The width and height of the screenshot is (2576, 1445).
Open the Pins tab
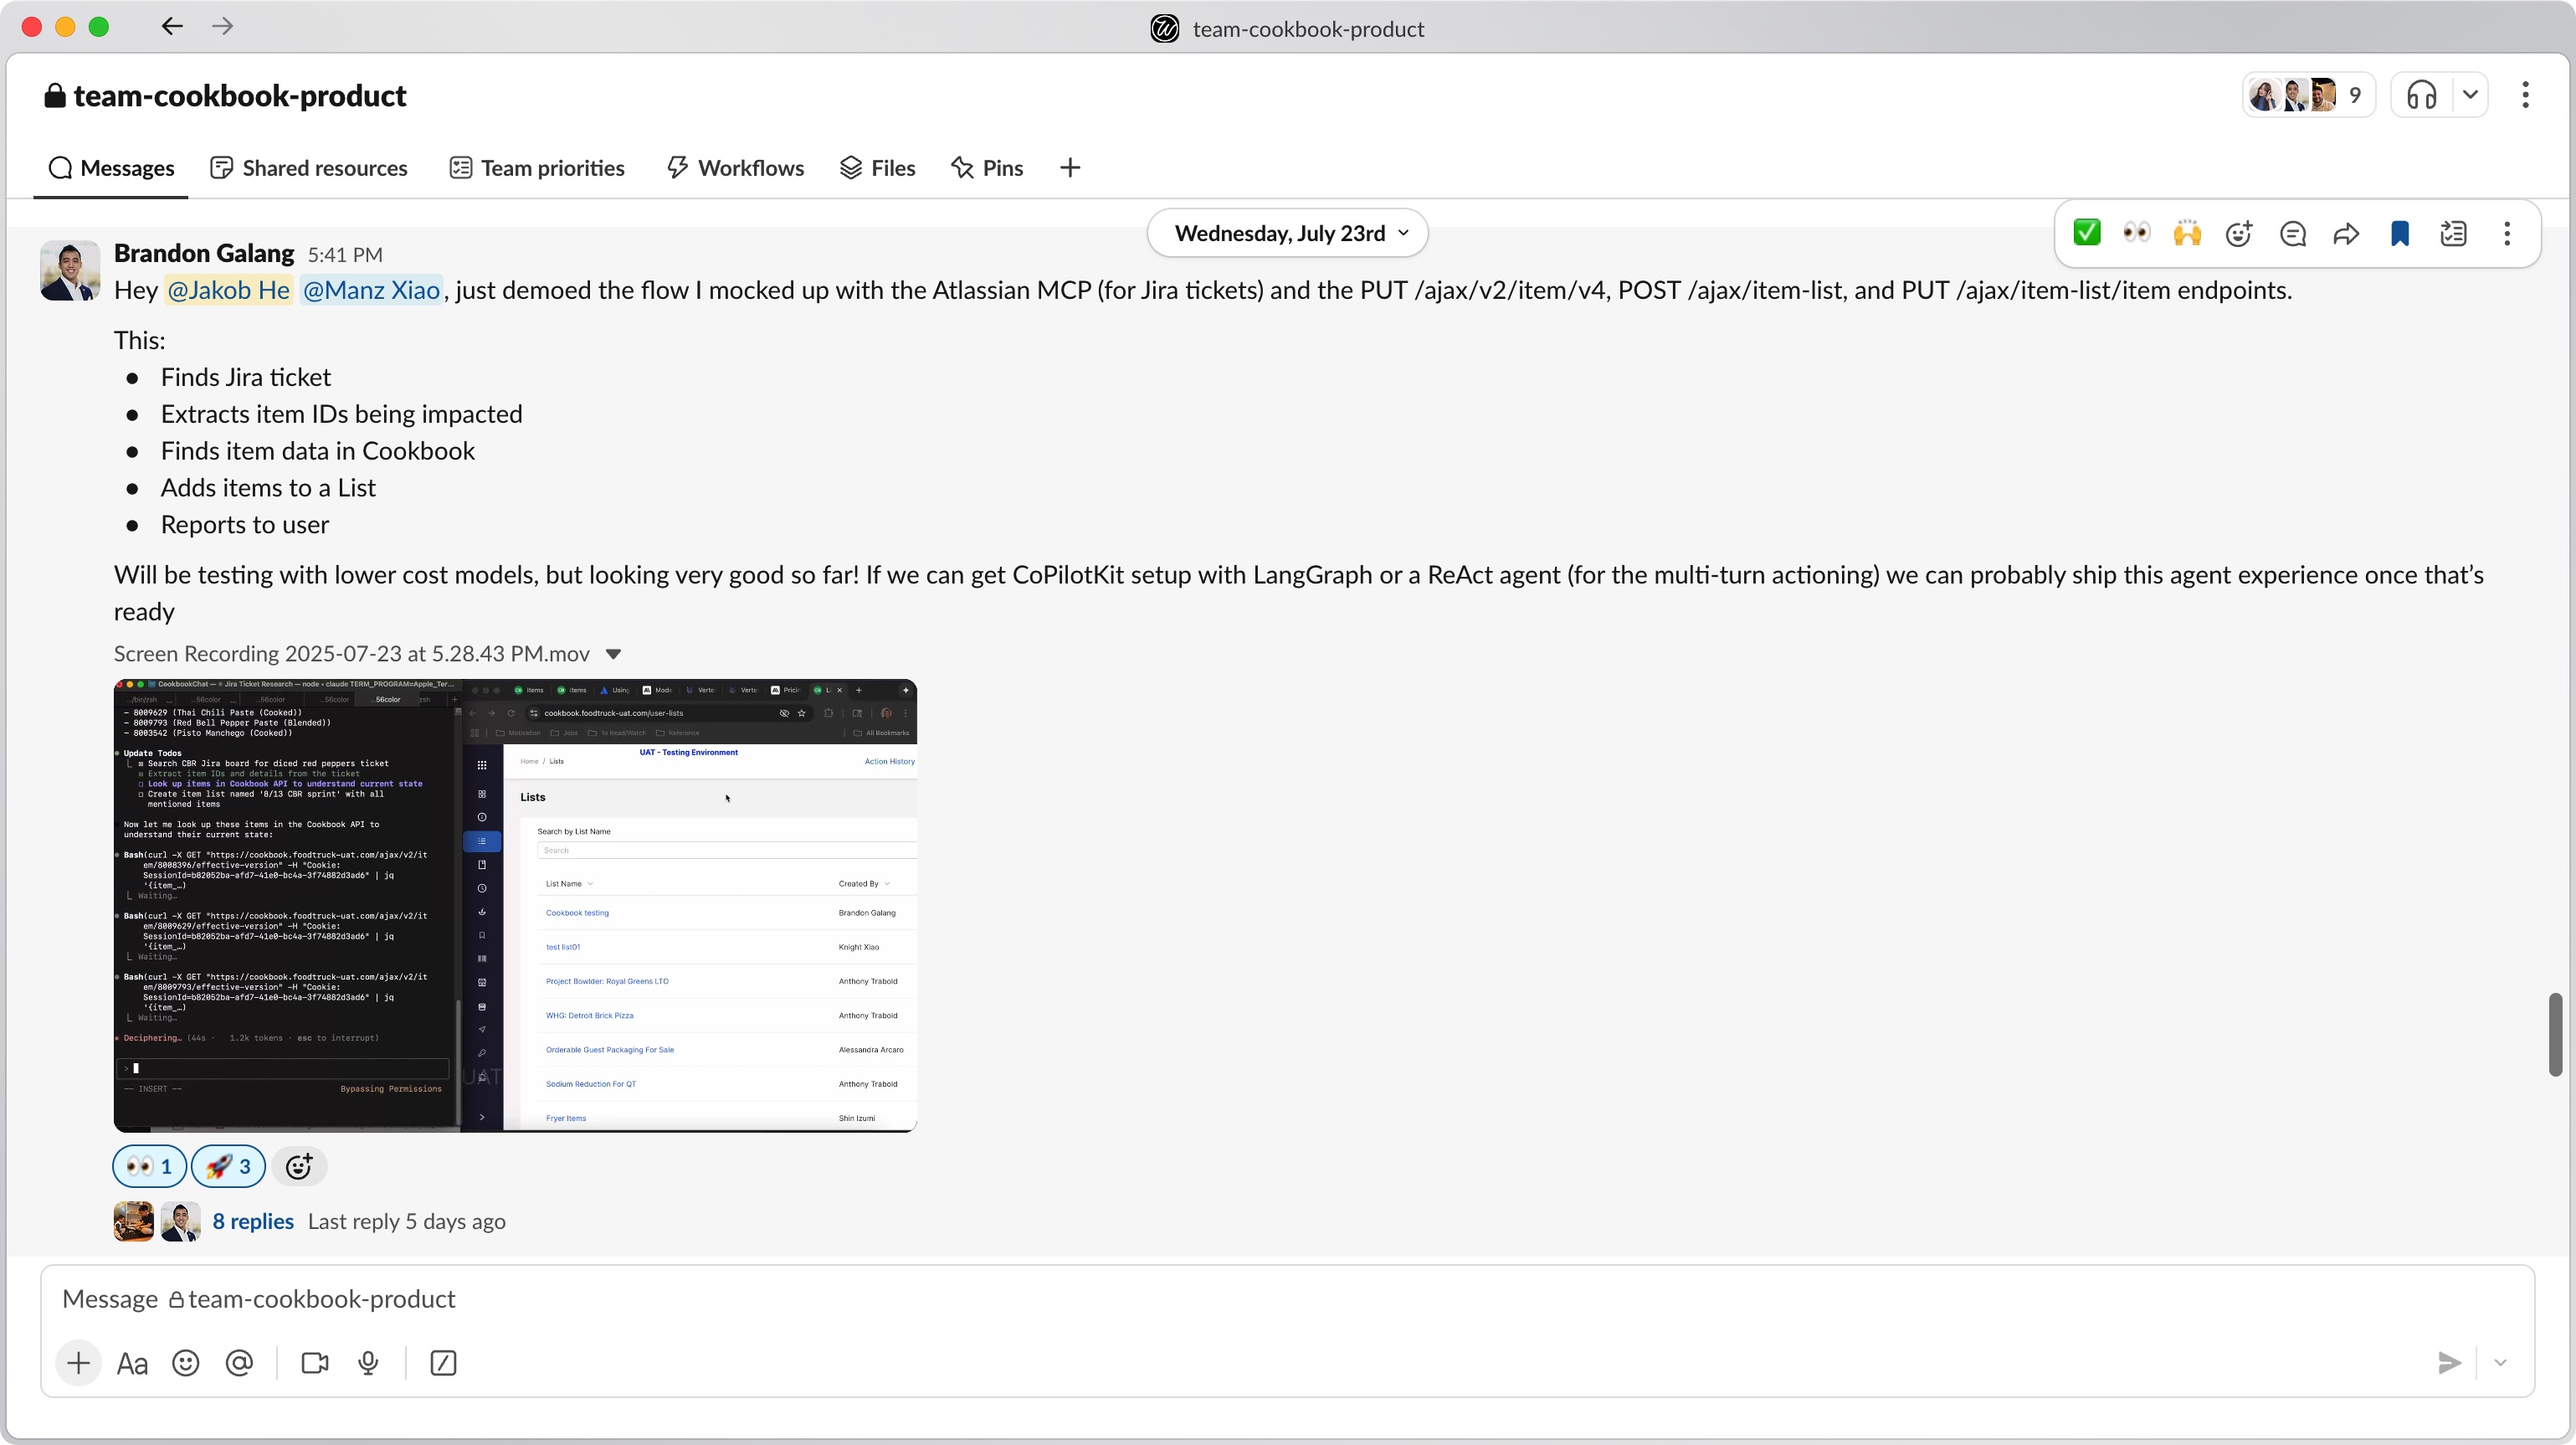(x=987, y=168)
